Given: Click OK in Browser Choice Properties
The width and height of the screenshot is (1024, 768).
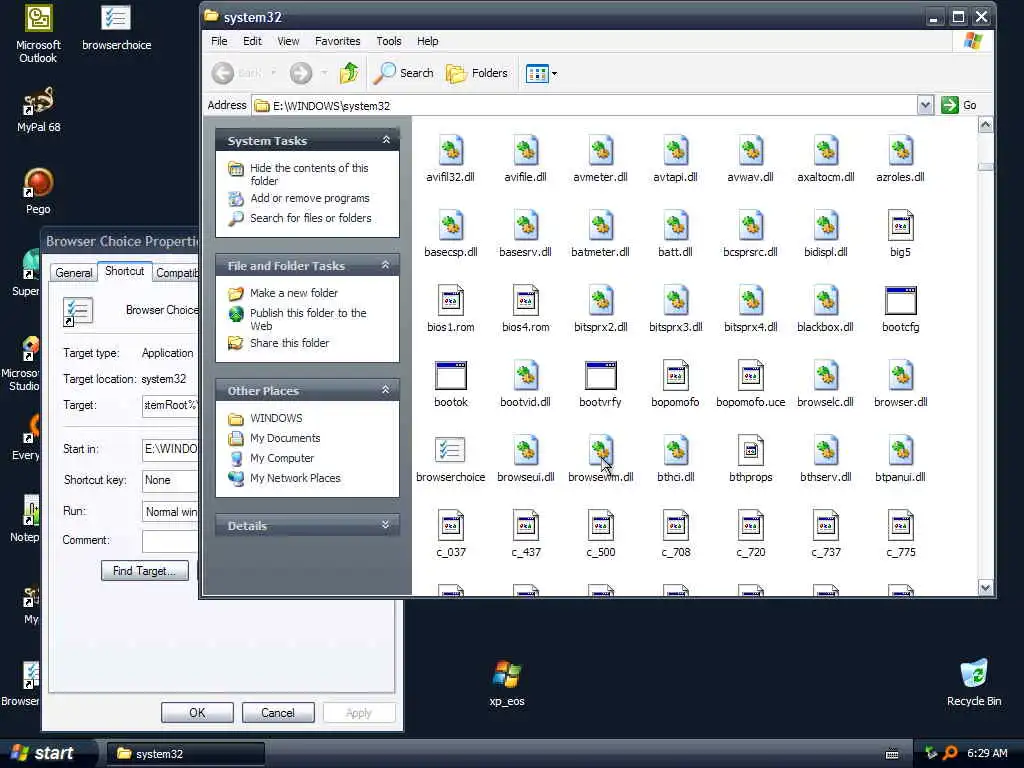Looking at the screenshot, I should [197, 712].
